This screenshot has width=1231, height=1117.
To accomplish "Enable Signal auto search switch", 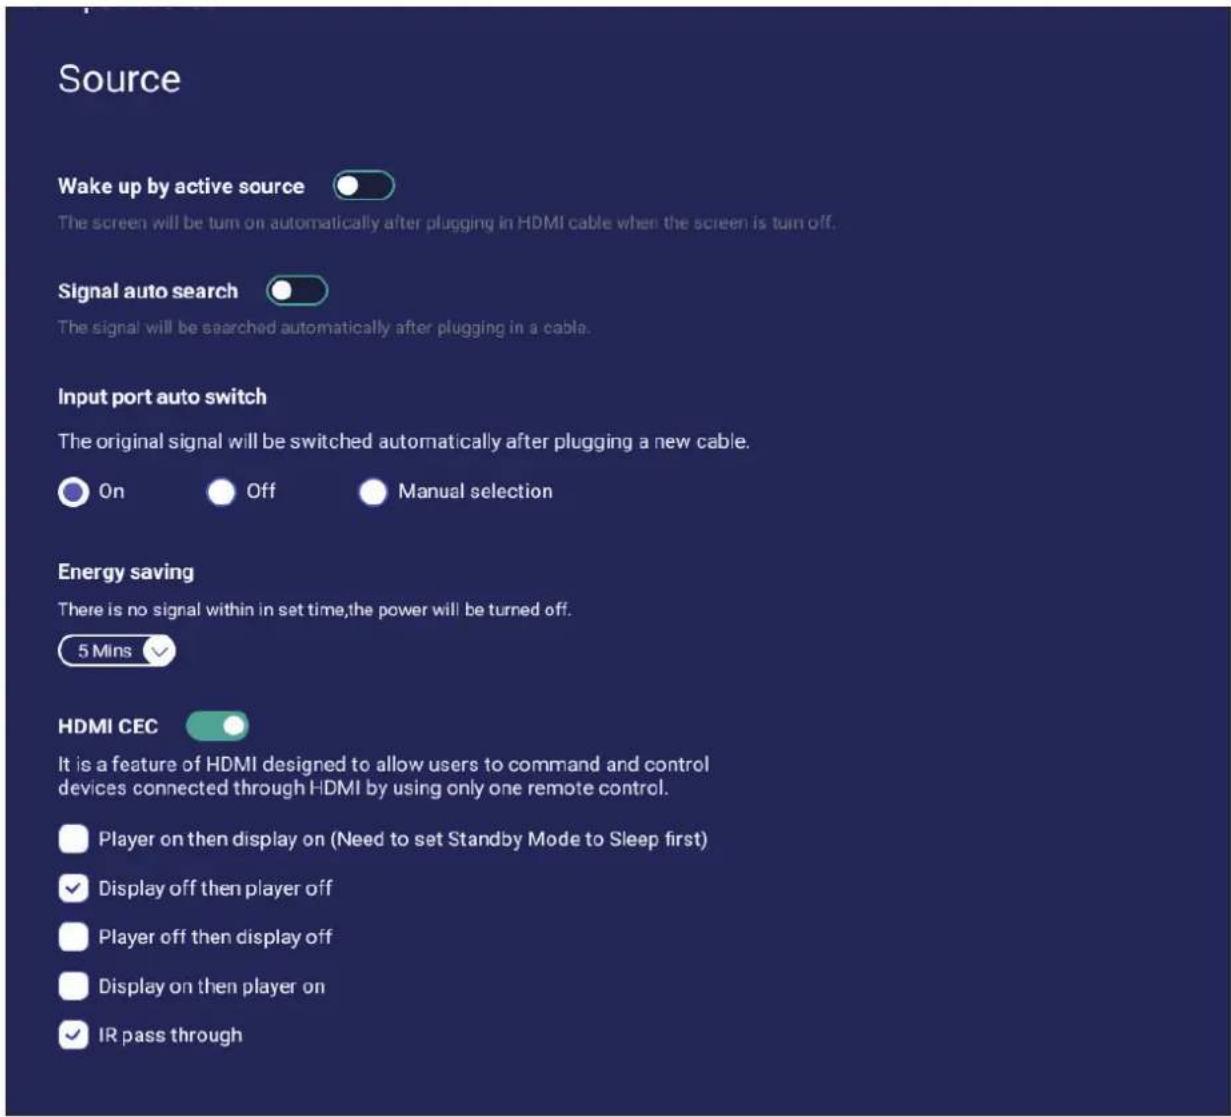I will pos(297,291).
